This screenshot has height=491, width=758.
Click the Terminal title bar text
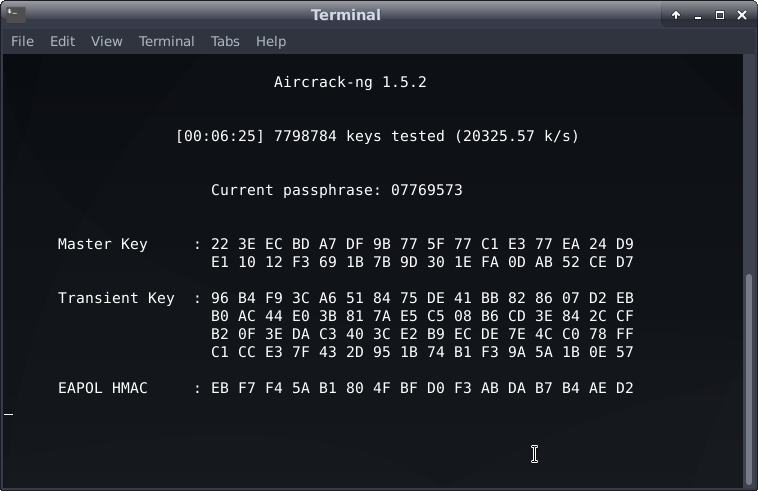click(x=346, y=14)
